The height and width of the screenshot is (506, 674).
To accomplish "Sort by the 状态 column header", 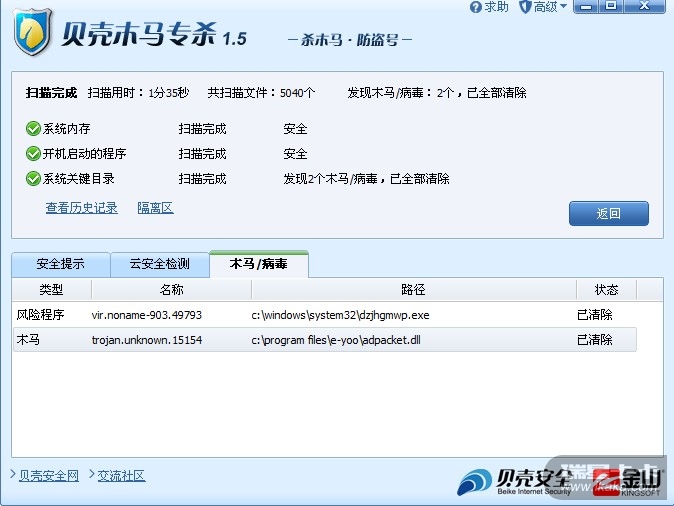I will (607, 289).
